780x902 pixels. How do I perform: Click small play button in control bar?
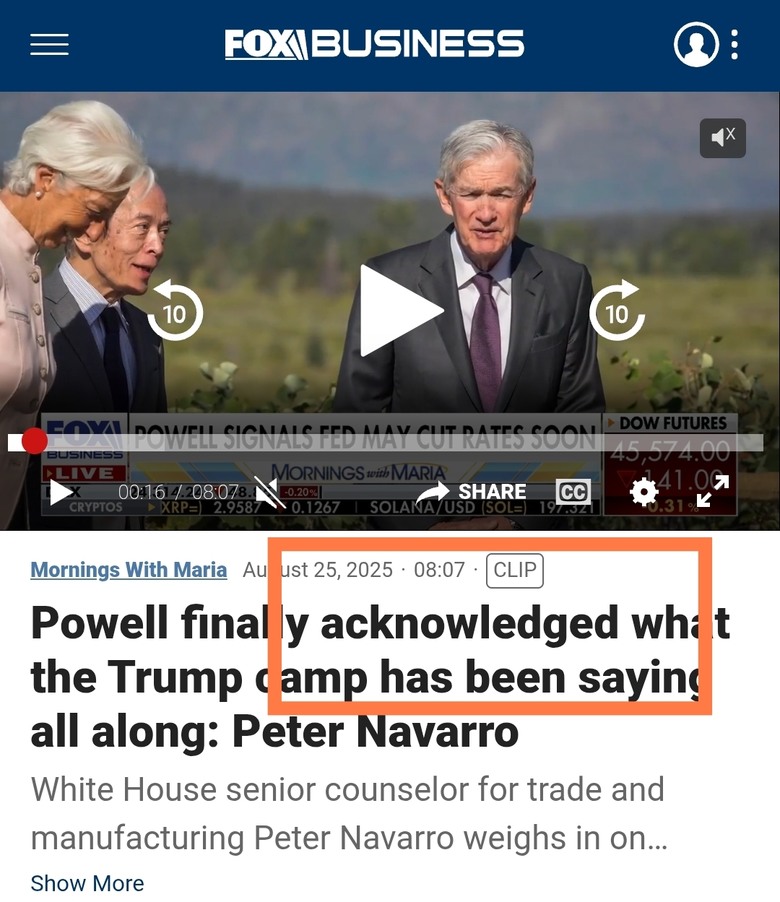tap(60, 492)
